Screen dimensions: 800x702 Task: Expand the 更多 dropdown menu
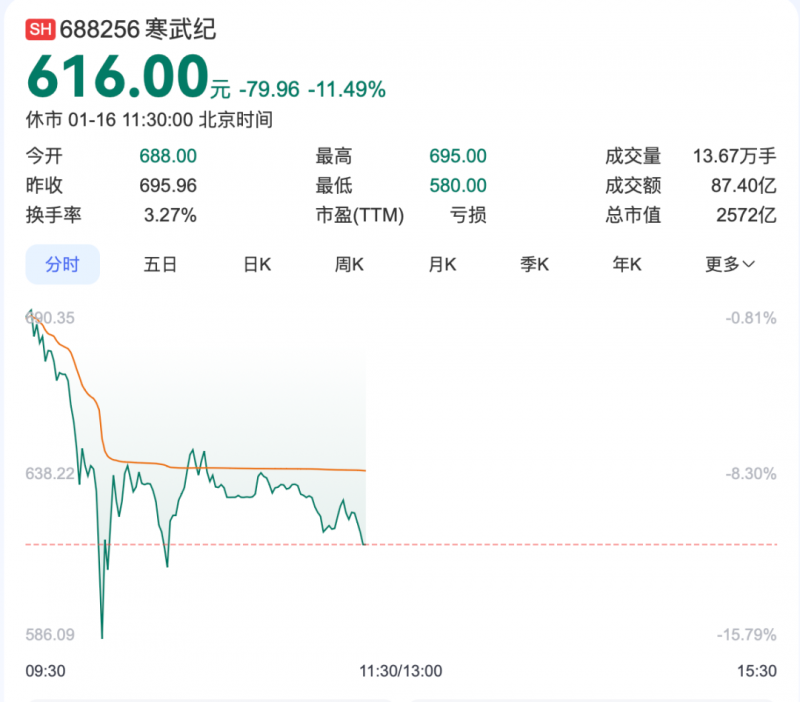(x=729, y=264)
